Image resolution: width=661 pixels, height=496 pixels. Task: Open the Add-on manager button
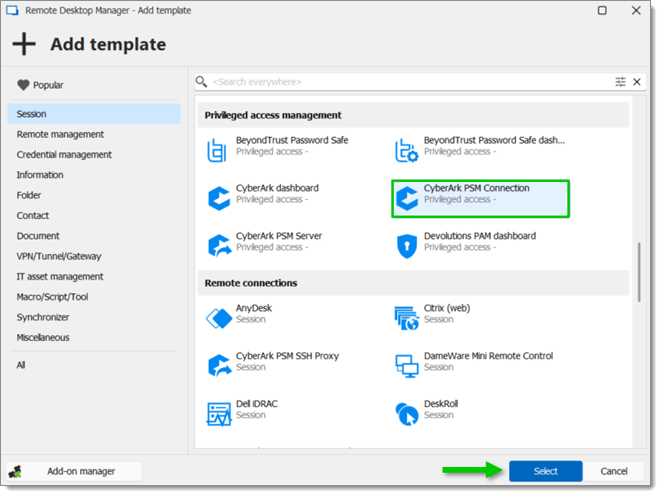tap(74, 471)
